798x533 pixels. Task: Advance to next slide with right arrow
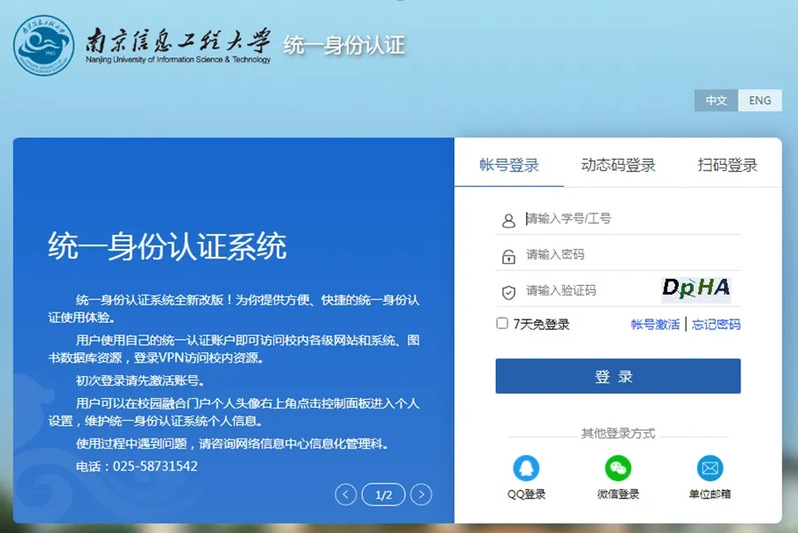click(x=422, y=494)
